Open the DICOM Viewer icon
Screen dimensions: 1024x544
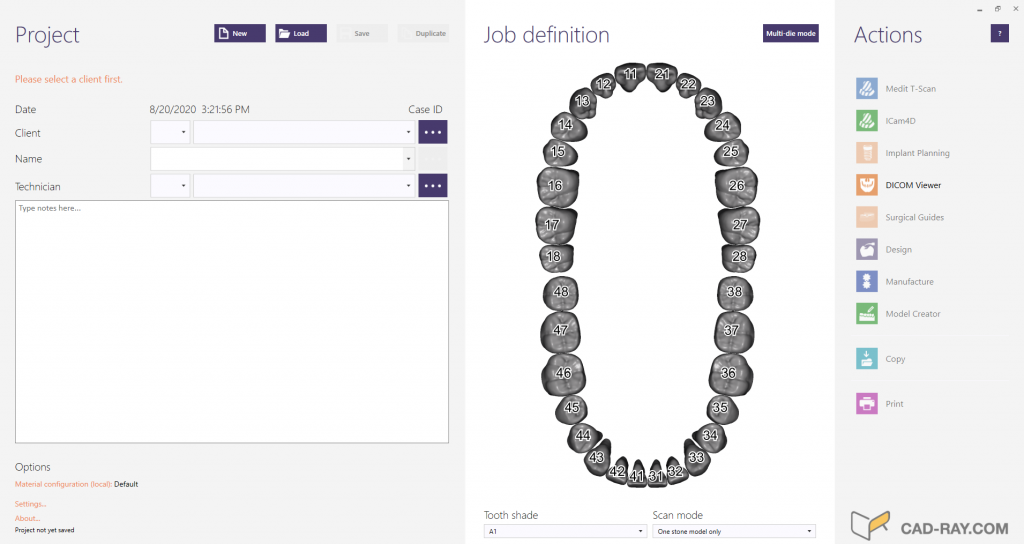pos(867,185)
